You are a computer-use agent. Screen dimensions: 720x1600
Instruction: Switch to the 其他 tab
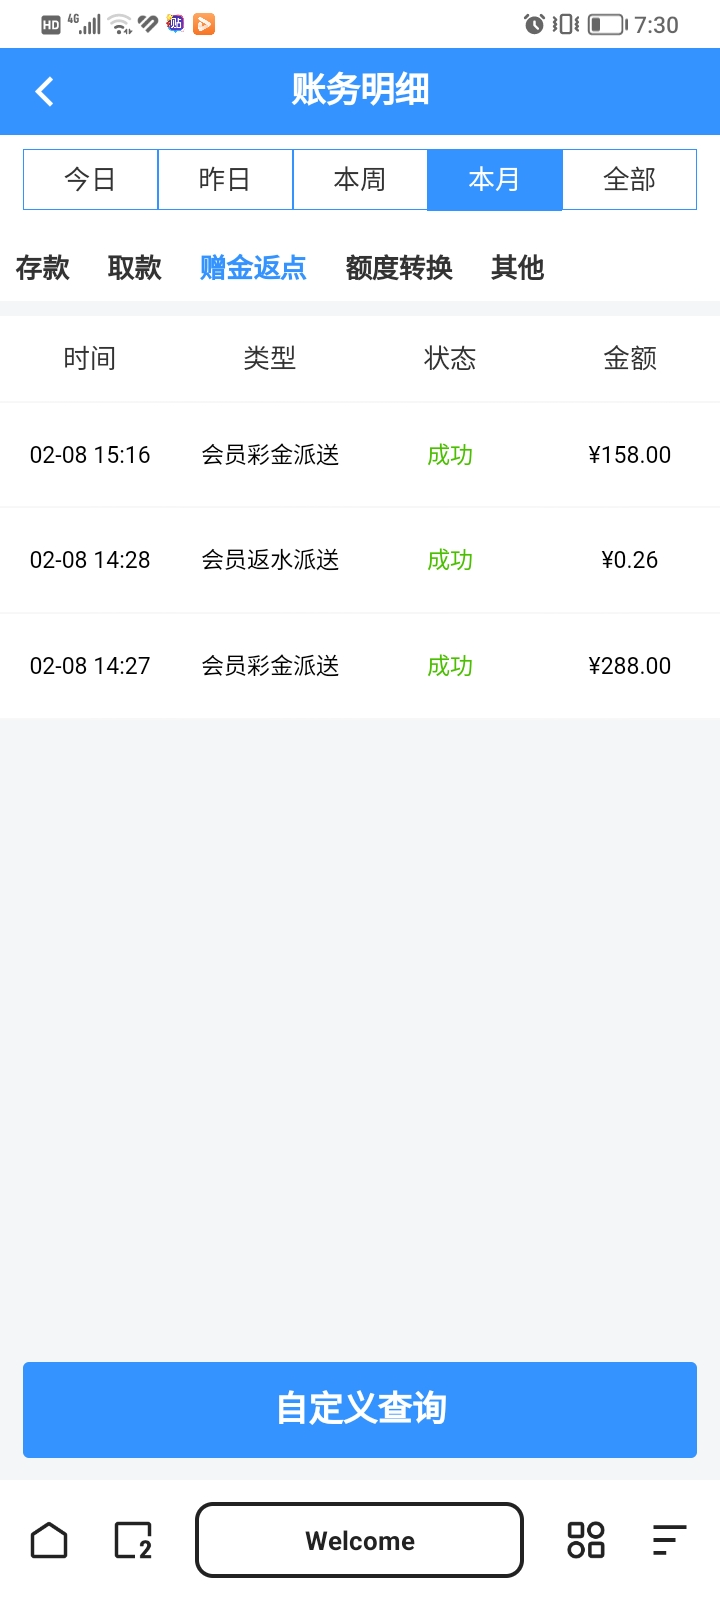[x=517, y=268]
